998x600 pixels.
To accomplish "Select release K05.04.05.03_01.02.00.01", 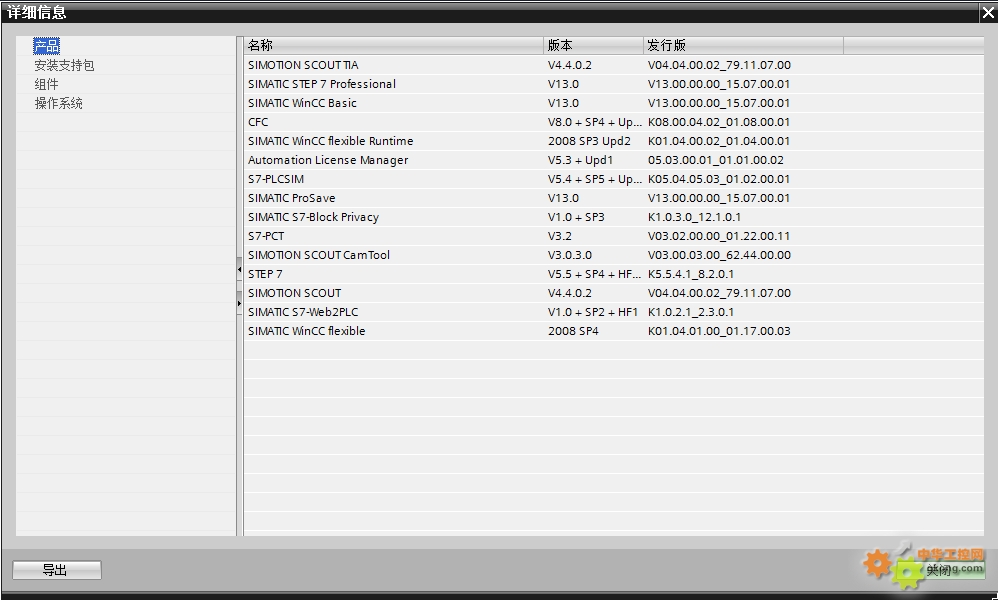I will (x=719, y=179).
